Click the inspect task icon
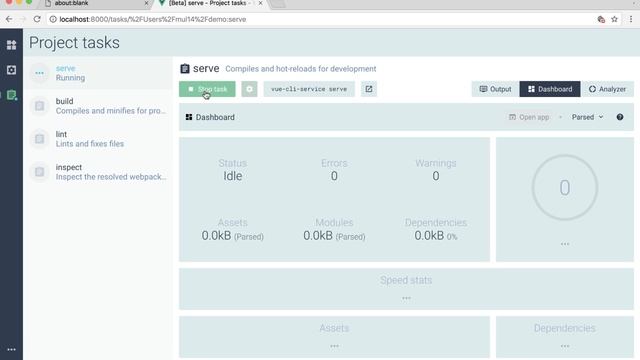This screenshot has width=640, height=360. tap(40, 172)
